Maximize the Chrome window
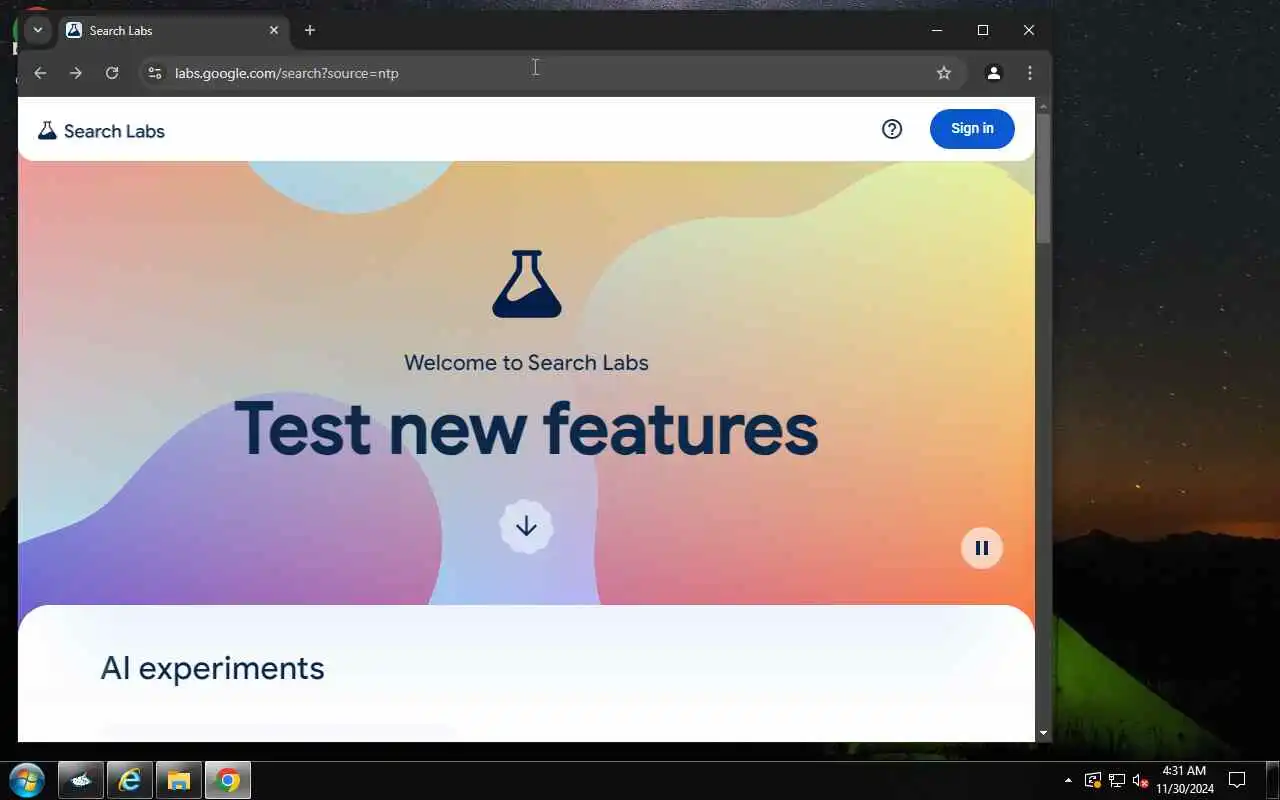Screen dimensions: 1280x800 pos(983,30)
